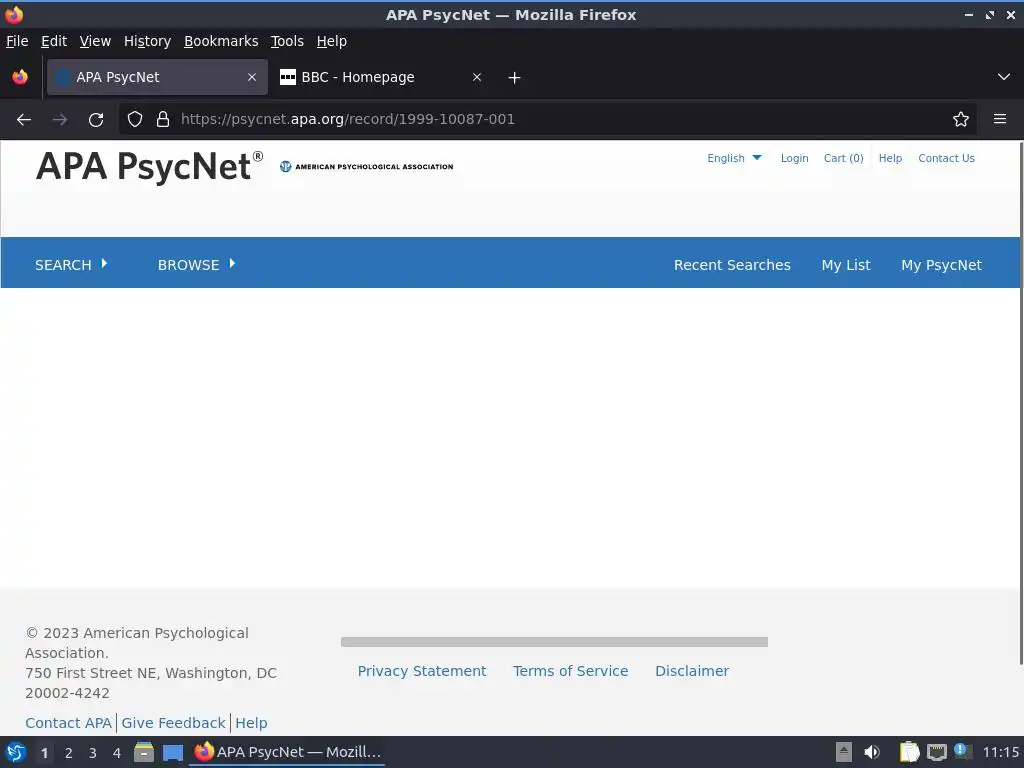Open the Disclaimer link
The image size is (1024, 768).
point(692,671)
